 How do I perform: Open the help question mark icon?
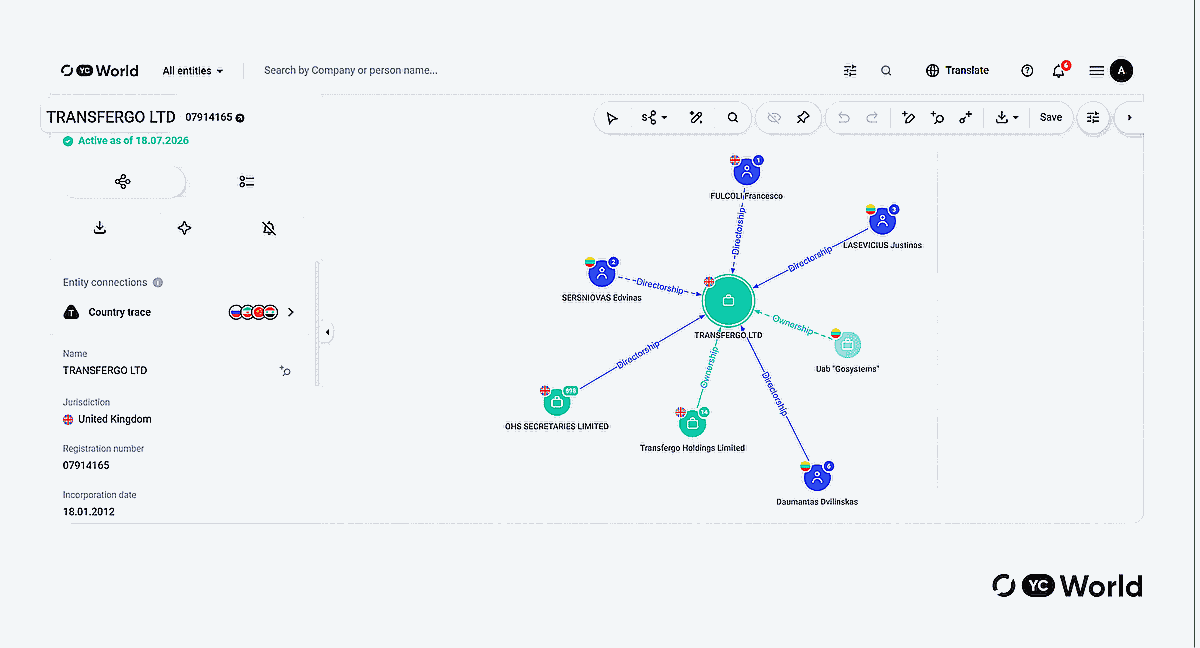coord(1027,71)
